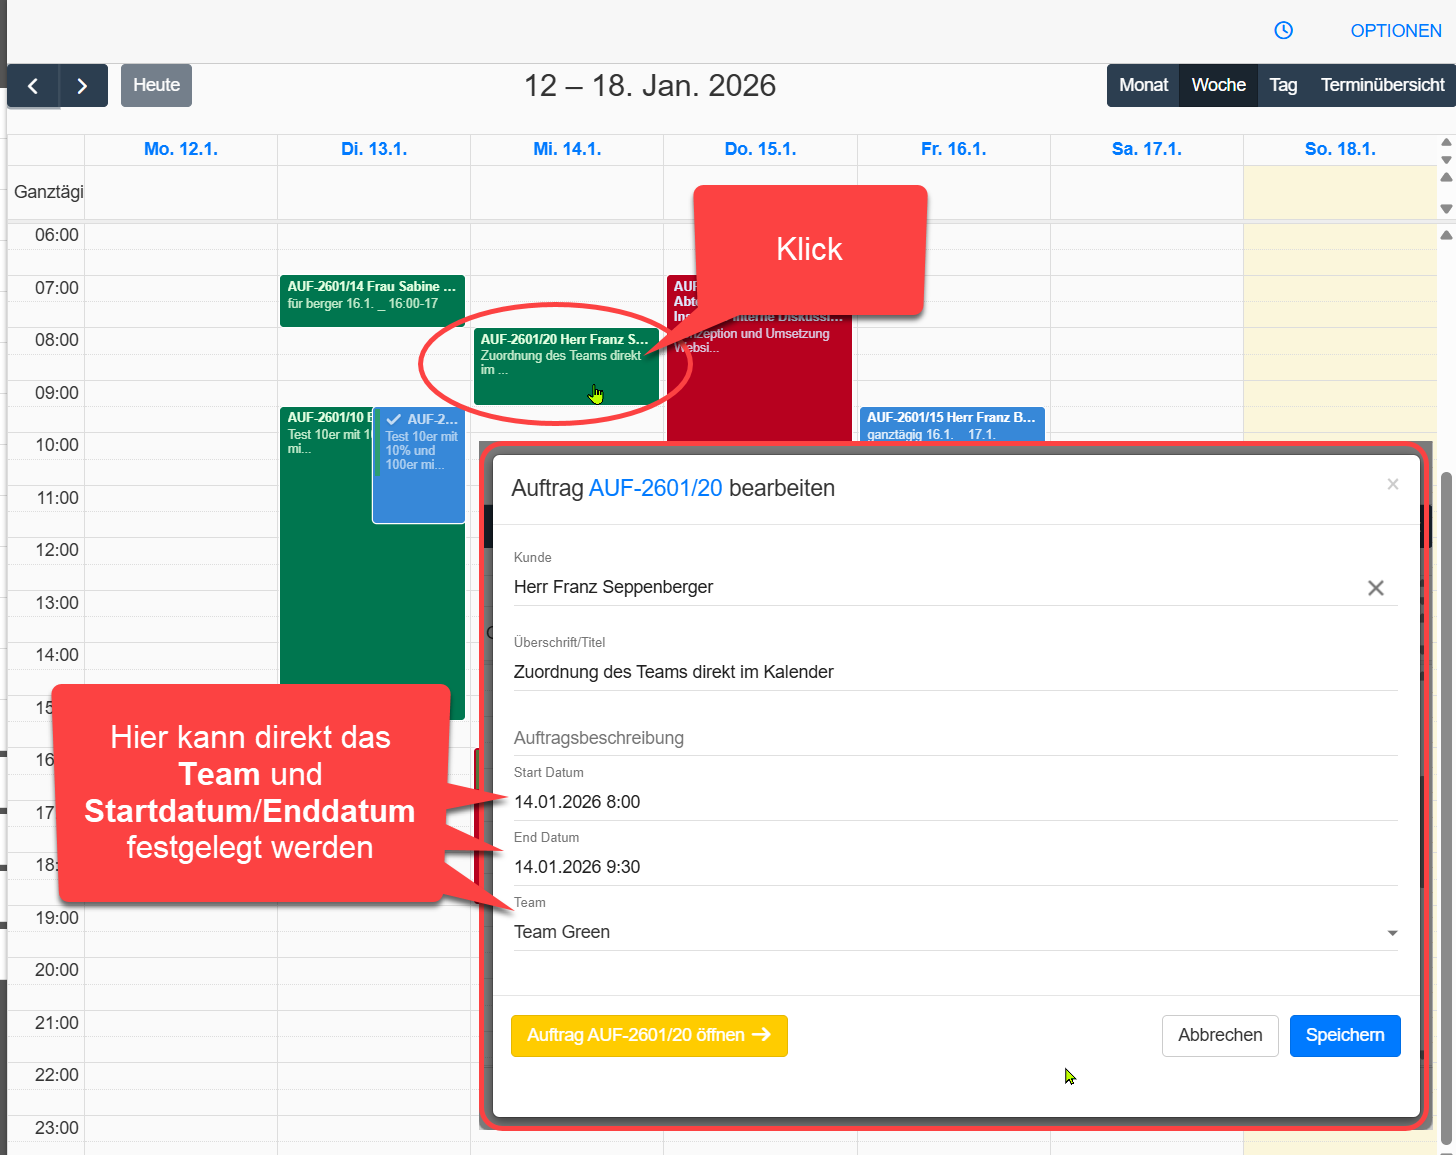The width and height of the screenshot is (1456, 1155).
Task: Save with the Speichern button
Action: click(x=1344, y=1036)
